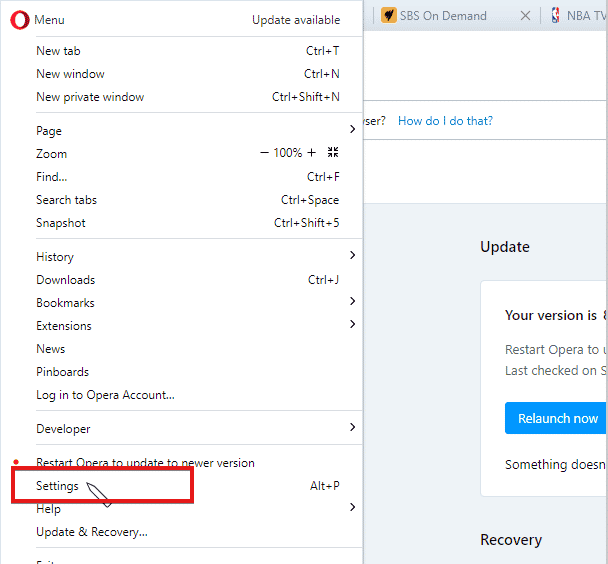Click the Update section heading
Screen dimensions: 608x564
click(504, 247)
